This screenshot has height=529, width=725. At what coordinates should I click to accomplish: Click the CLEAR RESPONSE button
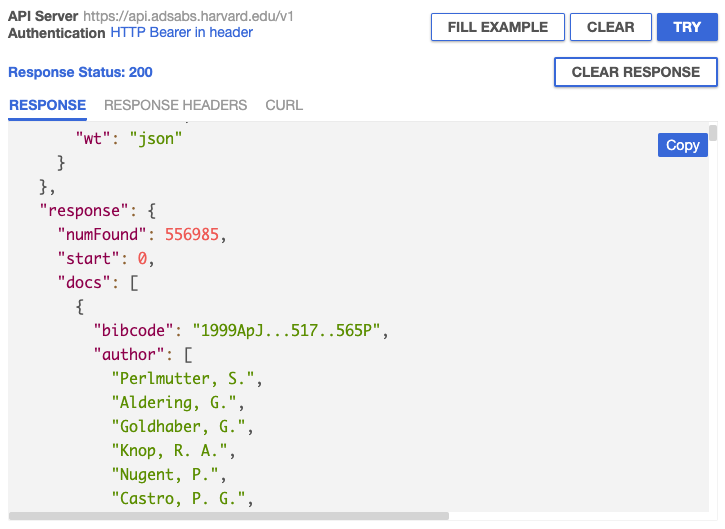(635, 72)
